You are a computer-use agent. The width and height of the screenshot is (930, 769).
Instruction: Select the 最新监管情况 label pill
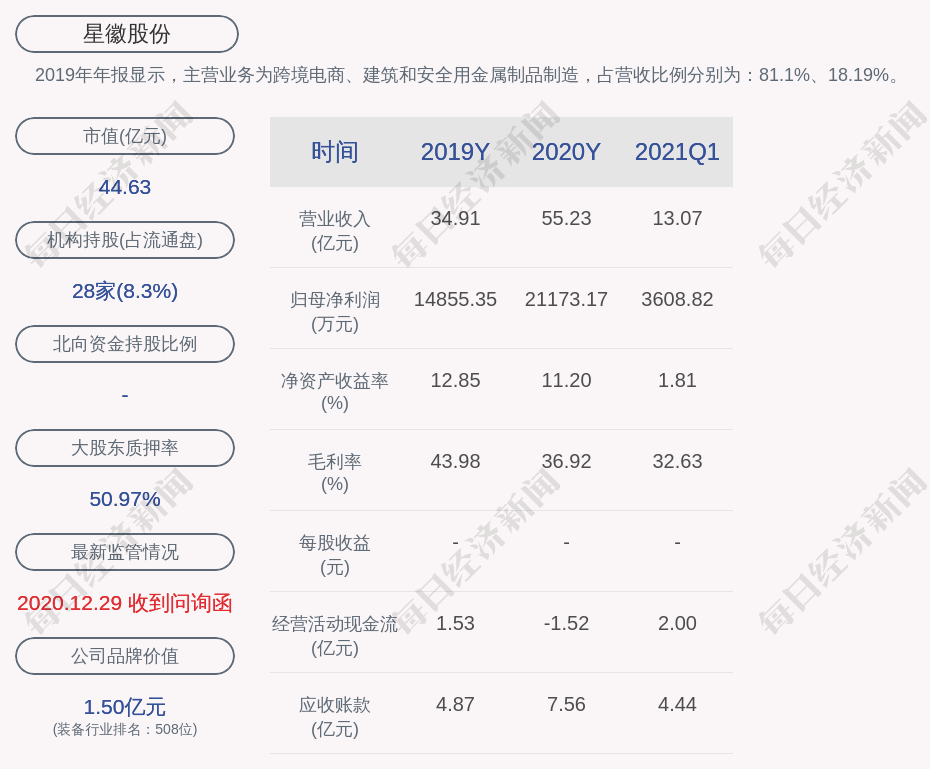coord(125,552)
